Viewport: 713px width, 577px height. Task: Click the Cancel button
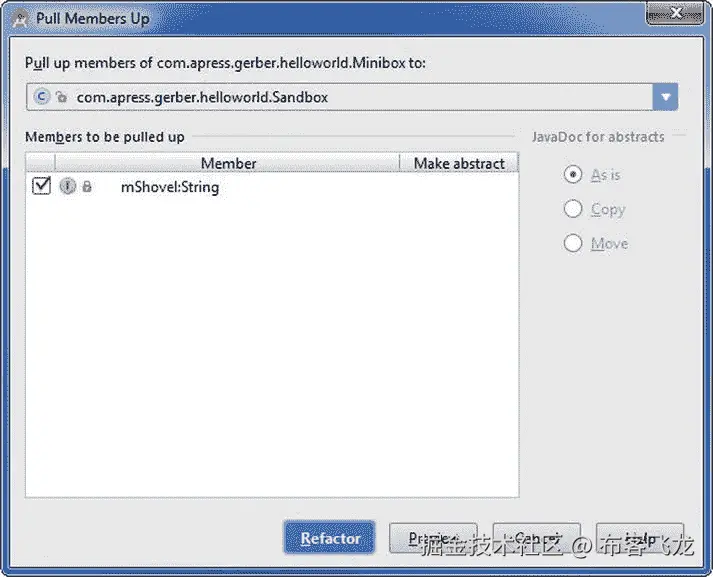pyautogui.click(x=537, y=538)
